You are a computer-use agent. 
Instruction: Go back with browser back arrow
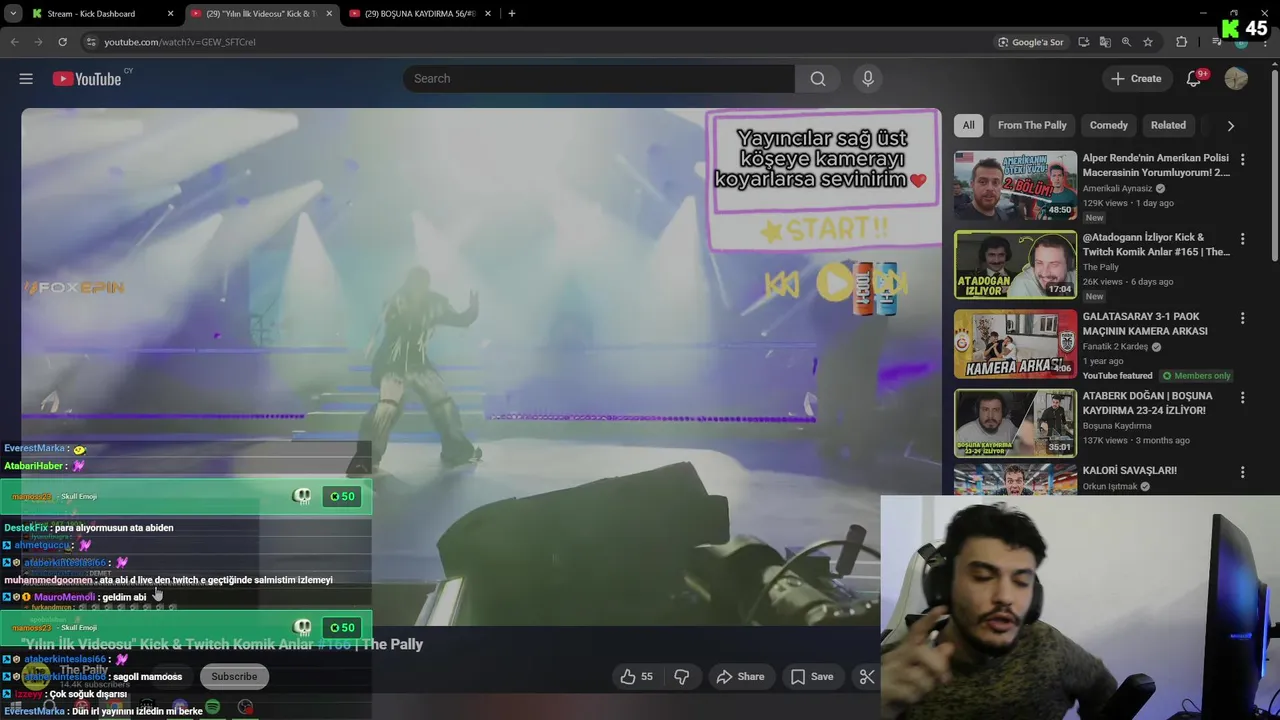pos(14,42)
